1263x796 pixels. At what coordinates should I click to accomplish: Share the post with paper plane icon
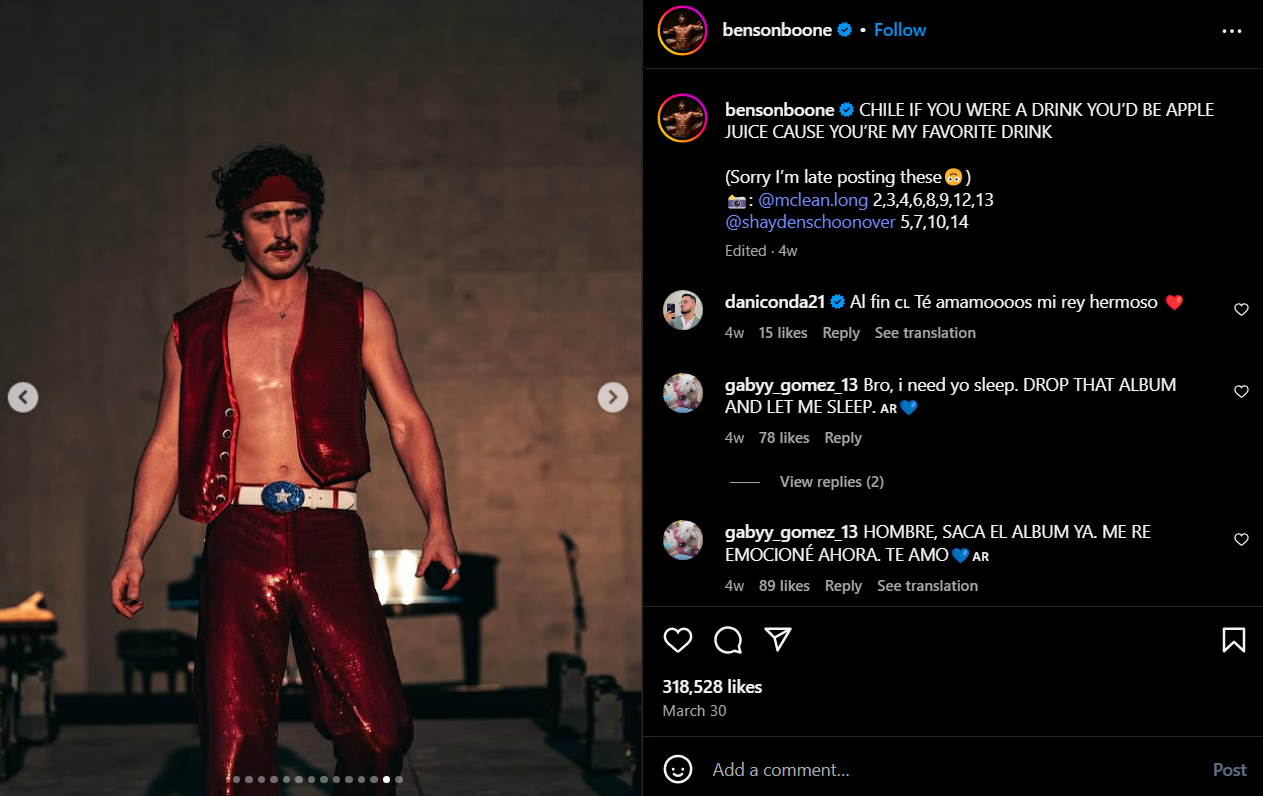(778, 640)
